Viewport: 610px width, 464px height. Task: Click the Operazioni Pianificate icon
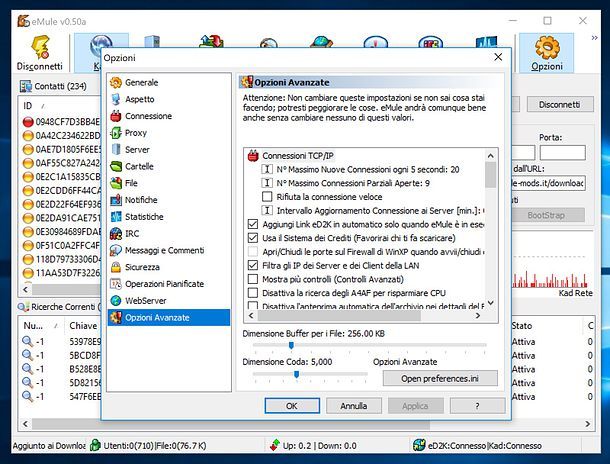116,284
